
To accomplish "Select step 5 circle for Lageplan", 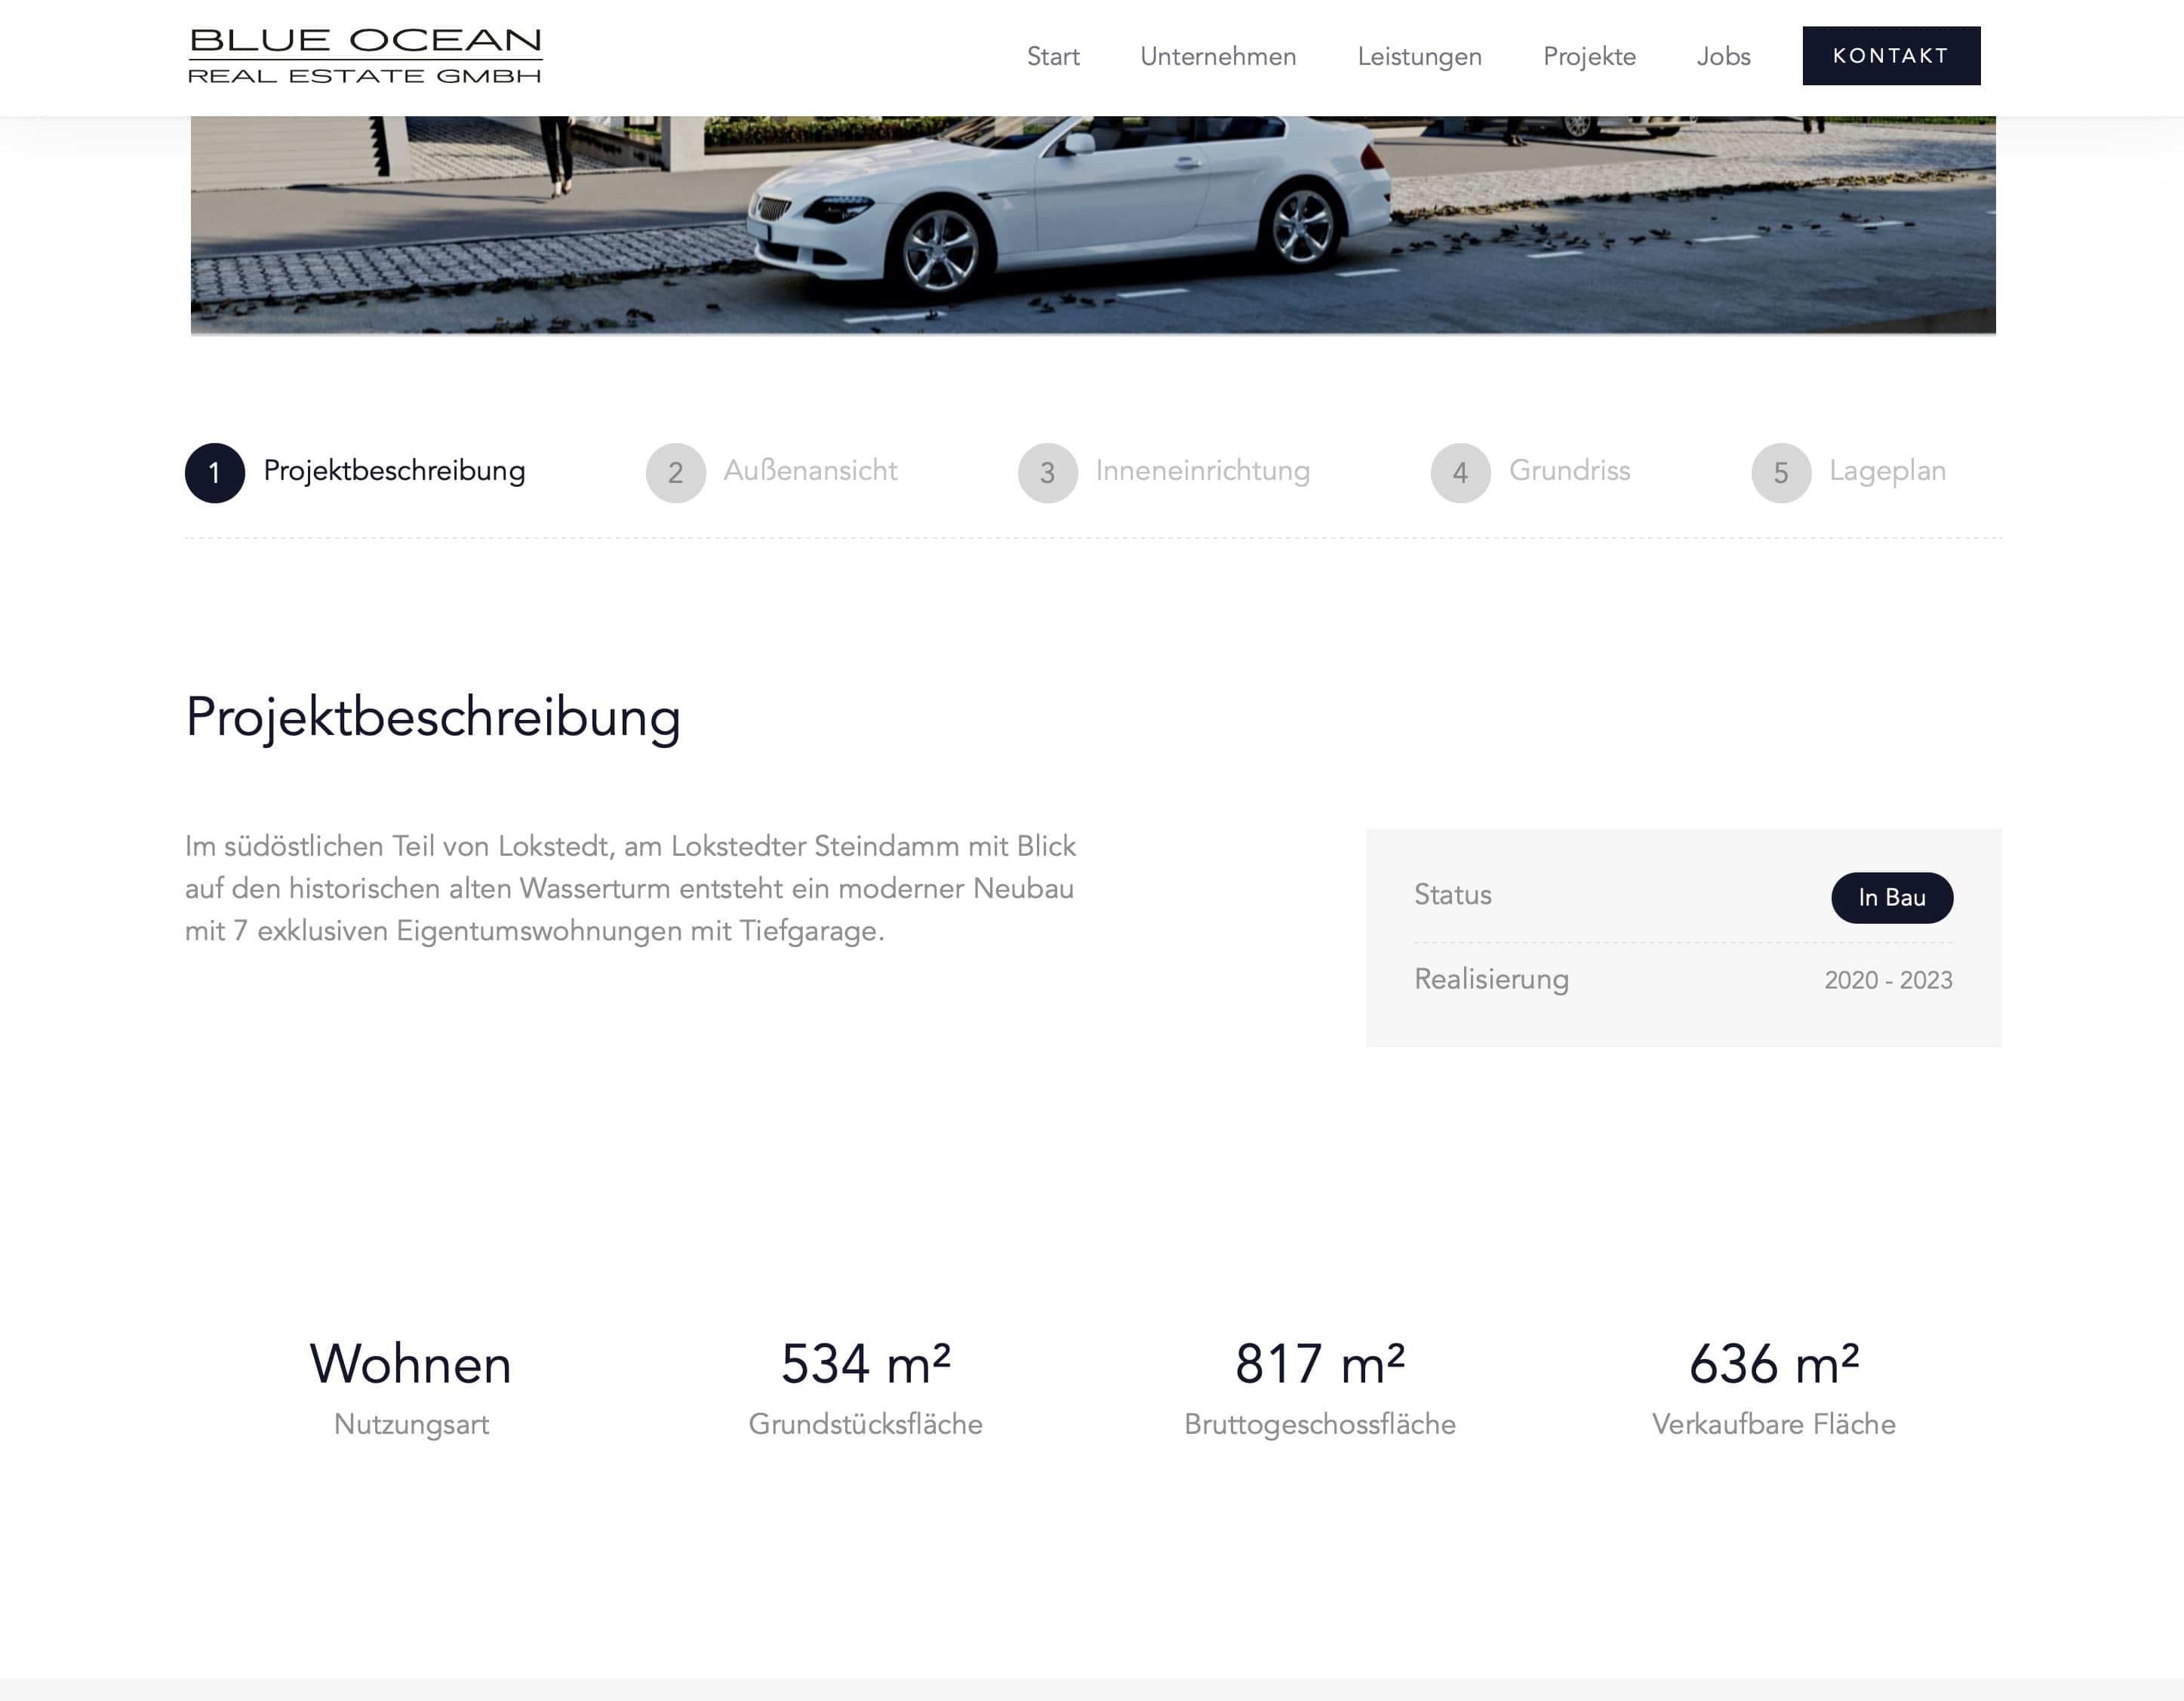I will coord(1782,473).
